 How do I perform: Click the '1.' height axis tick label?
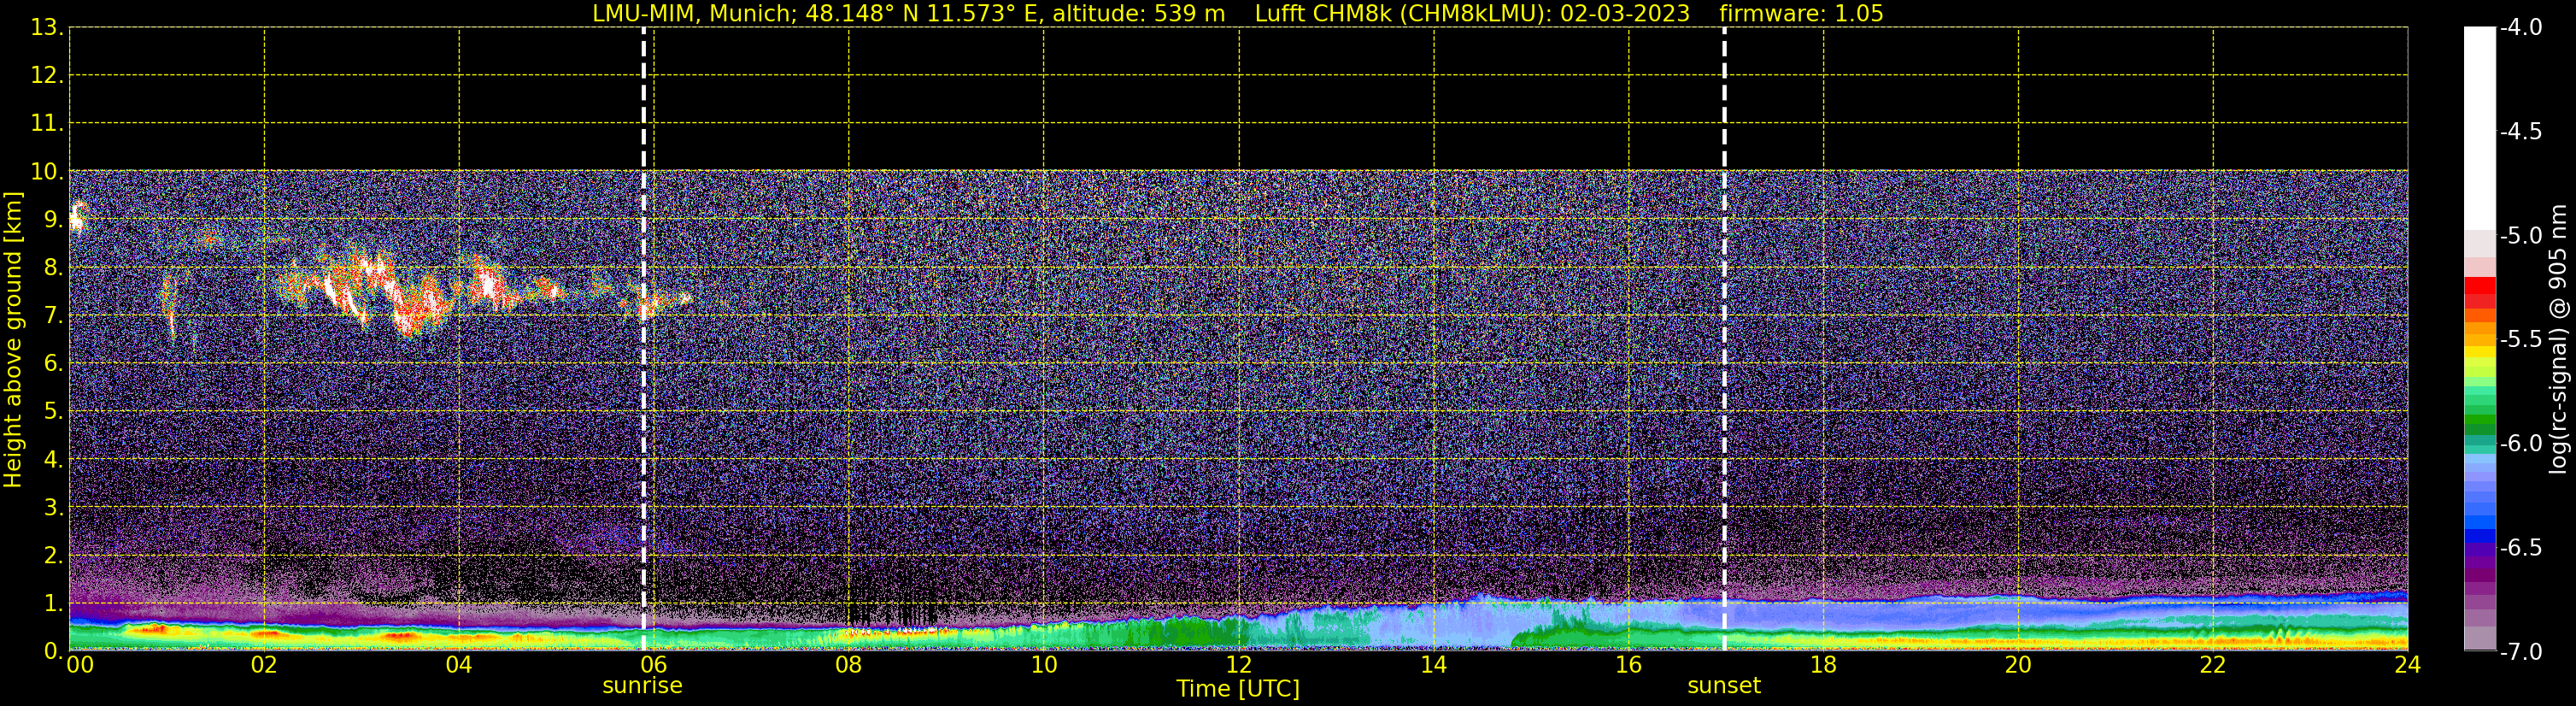click(53, 604)
